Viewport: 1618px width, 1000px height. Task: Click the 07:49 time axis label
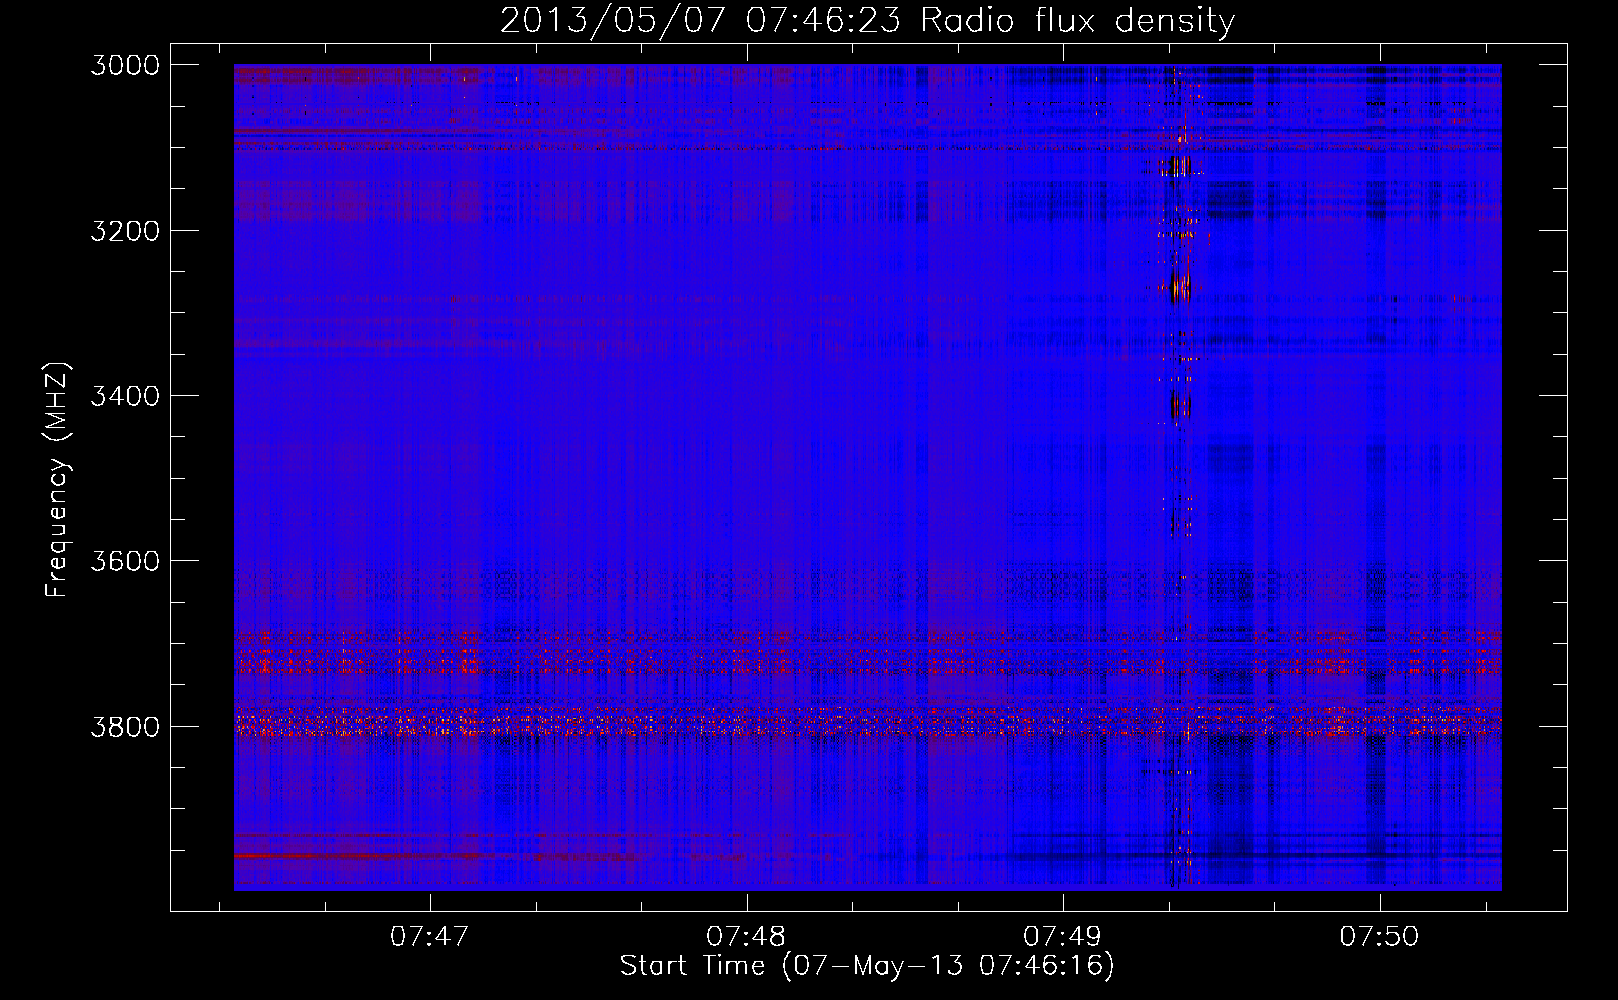1062,936
